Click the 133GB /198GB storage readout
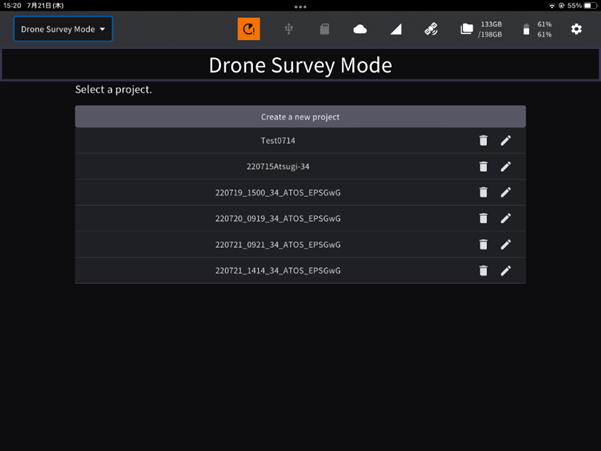601x451 pixels. click(490, 29)
